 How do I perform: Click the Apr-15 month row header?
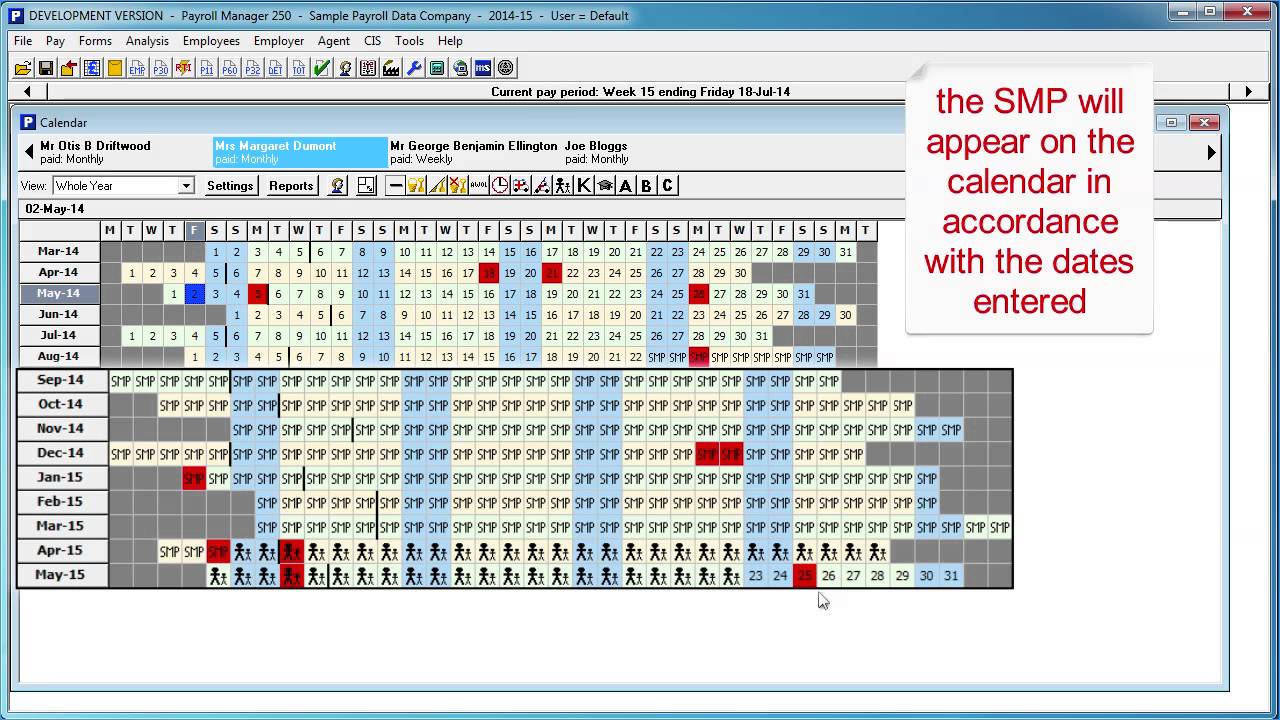click(60, 550)
